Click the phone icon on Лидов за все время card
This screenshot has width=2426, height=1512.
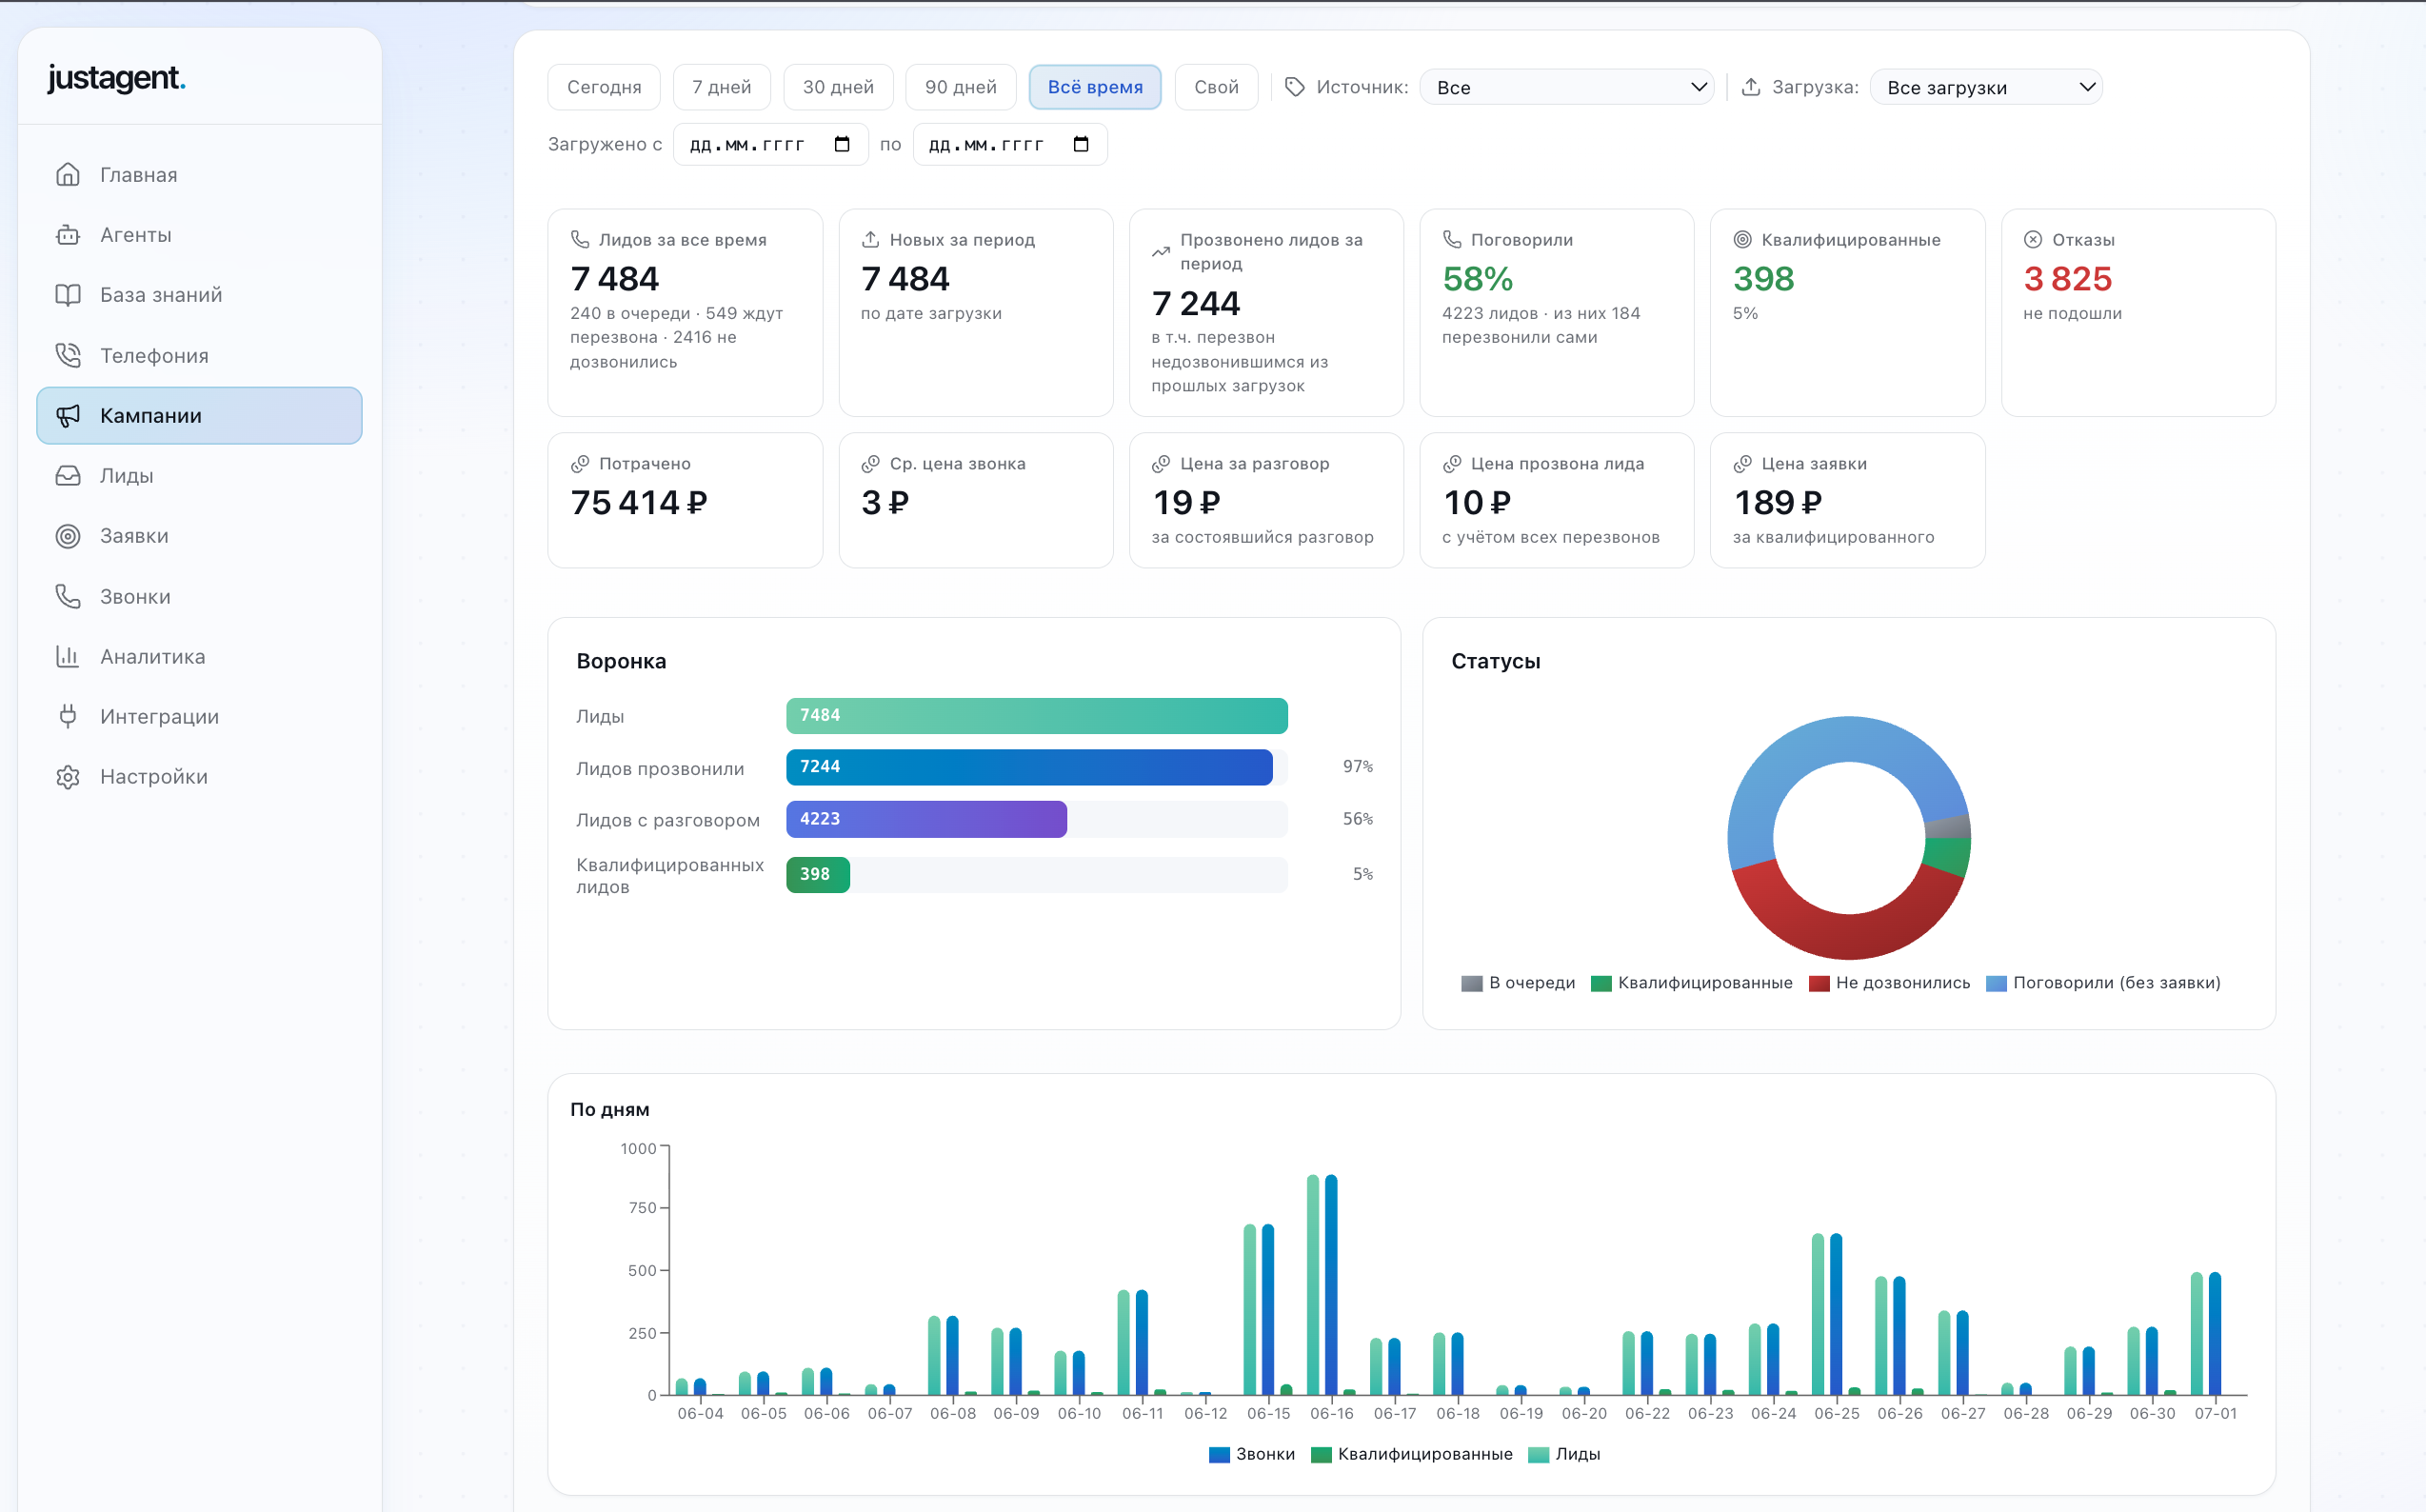click(x=580, y=240)
